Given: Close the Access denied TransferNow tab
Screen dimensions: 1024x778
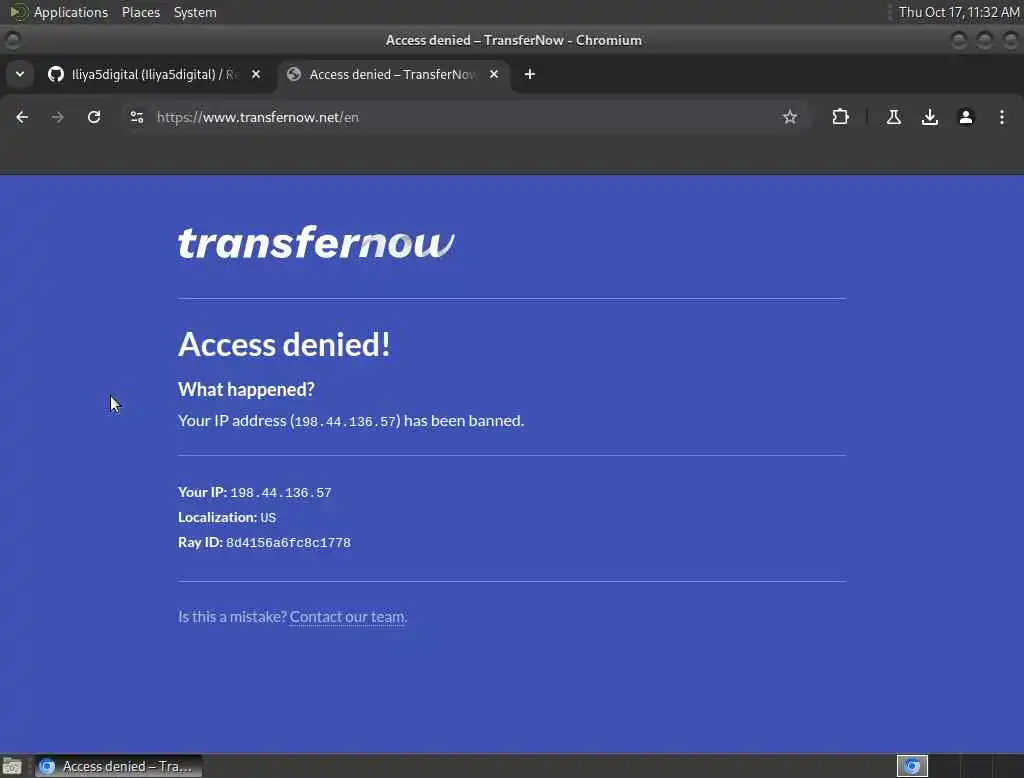Looking at the screenshot, I should click(494, 74).
